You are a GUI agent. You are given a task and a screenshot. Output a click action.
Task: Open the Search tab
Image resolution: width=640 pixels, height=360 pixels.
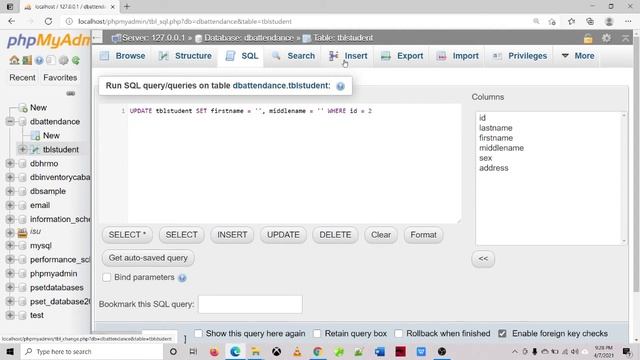pyautogui.click(x=293, y=56)
